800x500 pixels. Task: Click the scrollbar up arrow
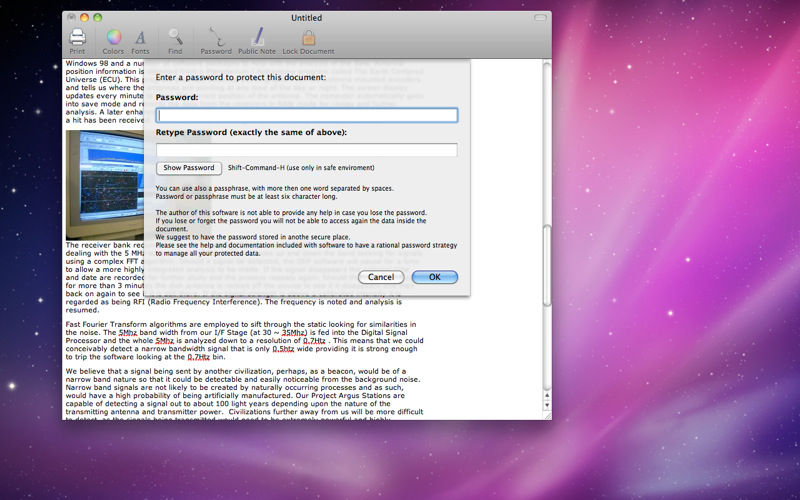point(547,395)
